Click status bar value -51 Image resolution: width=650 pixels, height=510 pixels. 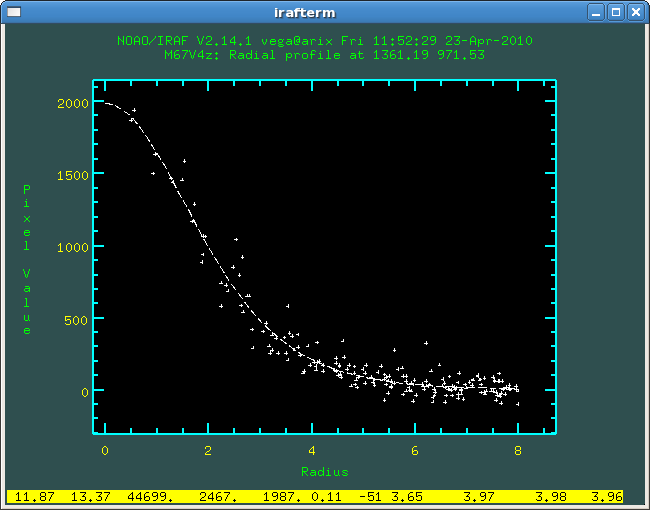(x=371, y=496)
